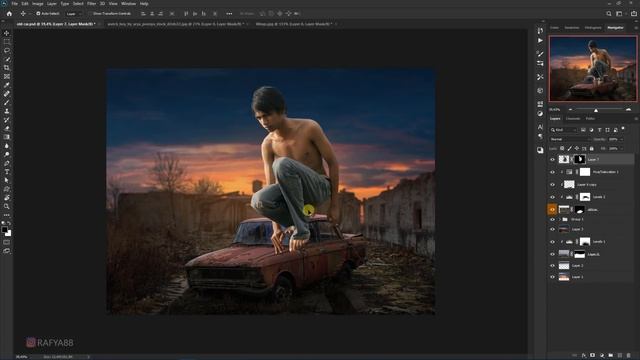Click zoom-out small mountain icon in Navigator
The height and width of the screenshot is (360, 640).
(570, 110)
